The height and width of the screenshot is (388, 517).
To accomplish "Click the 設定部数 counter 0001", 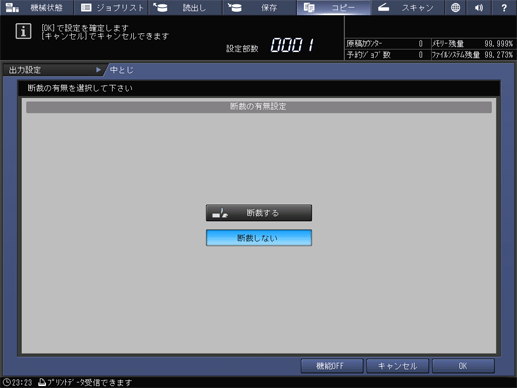I will [292, 45].
